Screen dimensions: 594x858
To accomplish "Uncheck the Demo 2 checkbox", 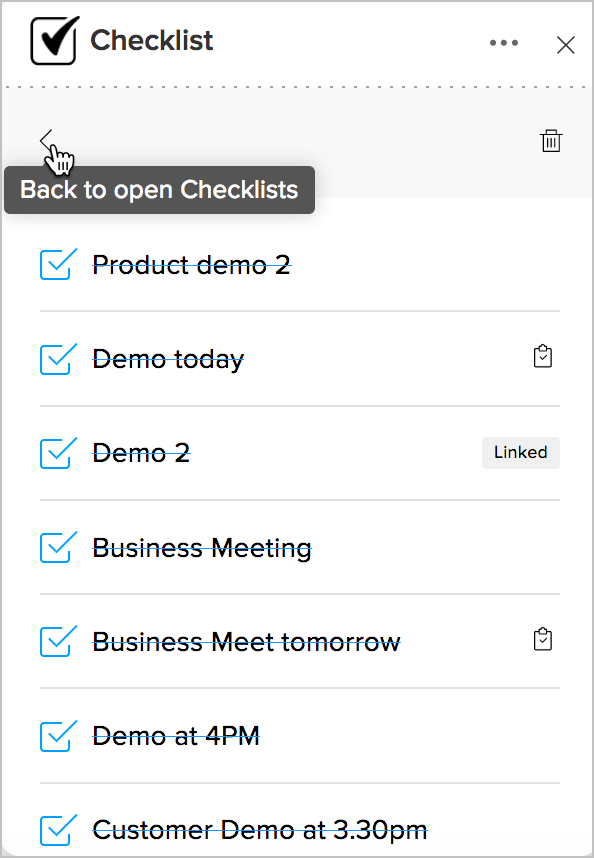I will click(58, 453).
